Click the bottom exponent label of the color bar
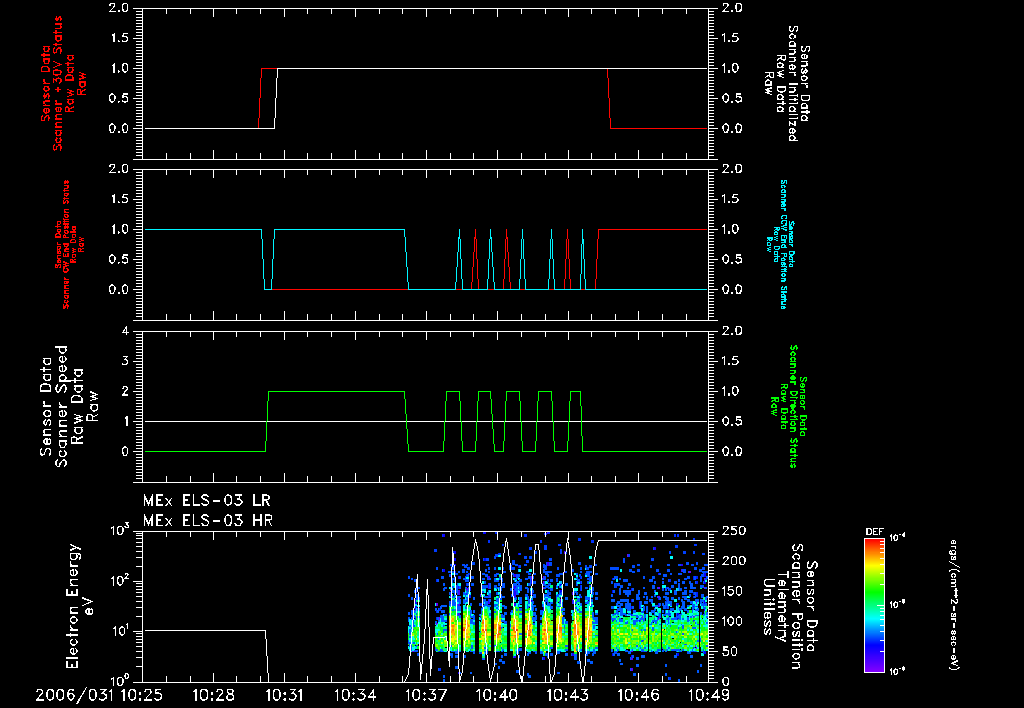1024x708 pixels. click(x=898, y=671)
